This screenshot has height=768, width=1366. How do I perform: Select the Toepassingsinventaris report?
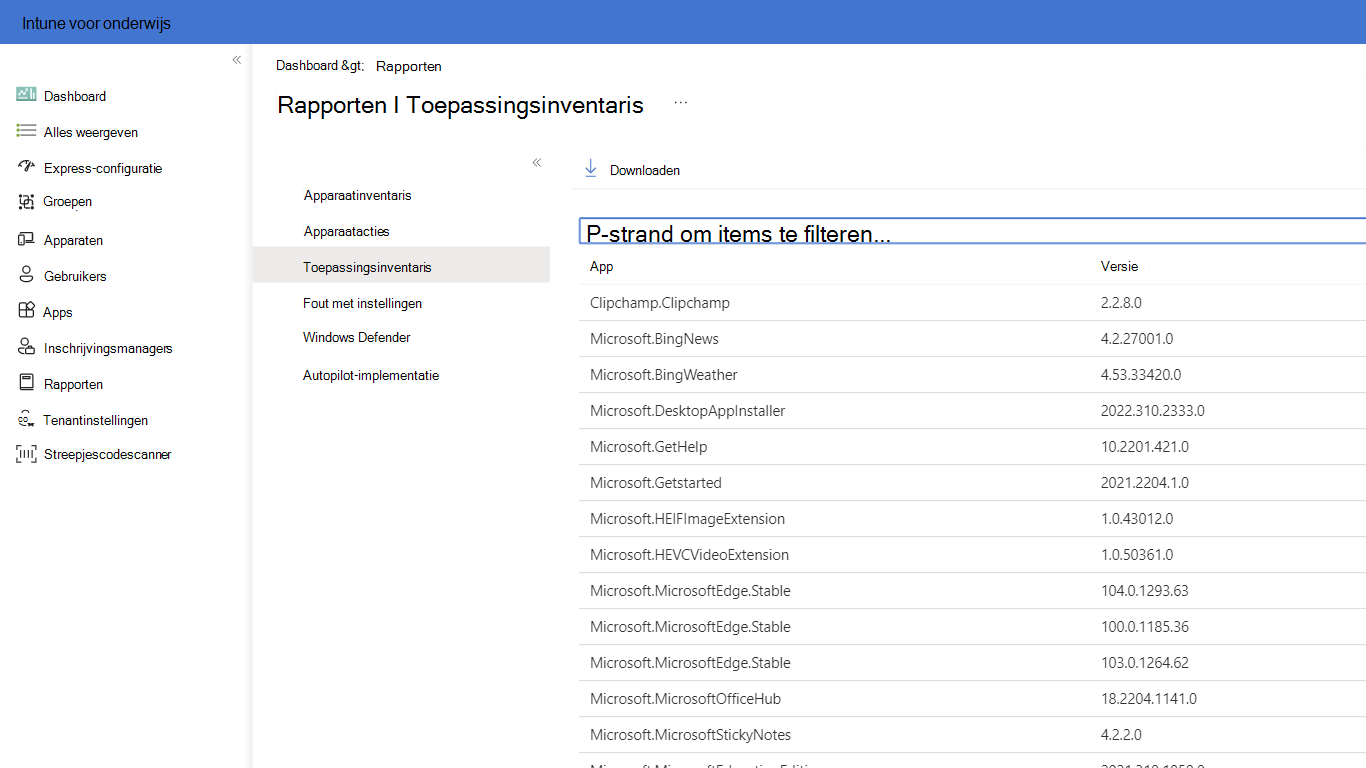coord(401,267)
